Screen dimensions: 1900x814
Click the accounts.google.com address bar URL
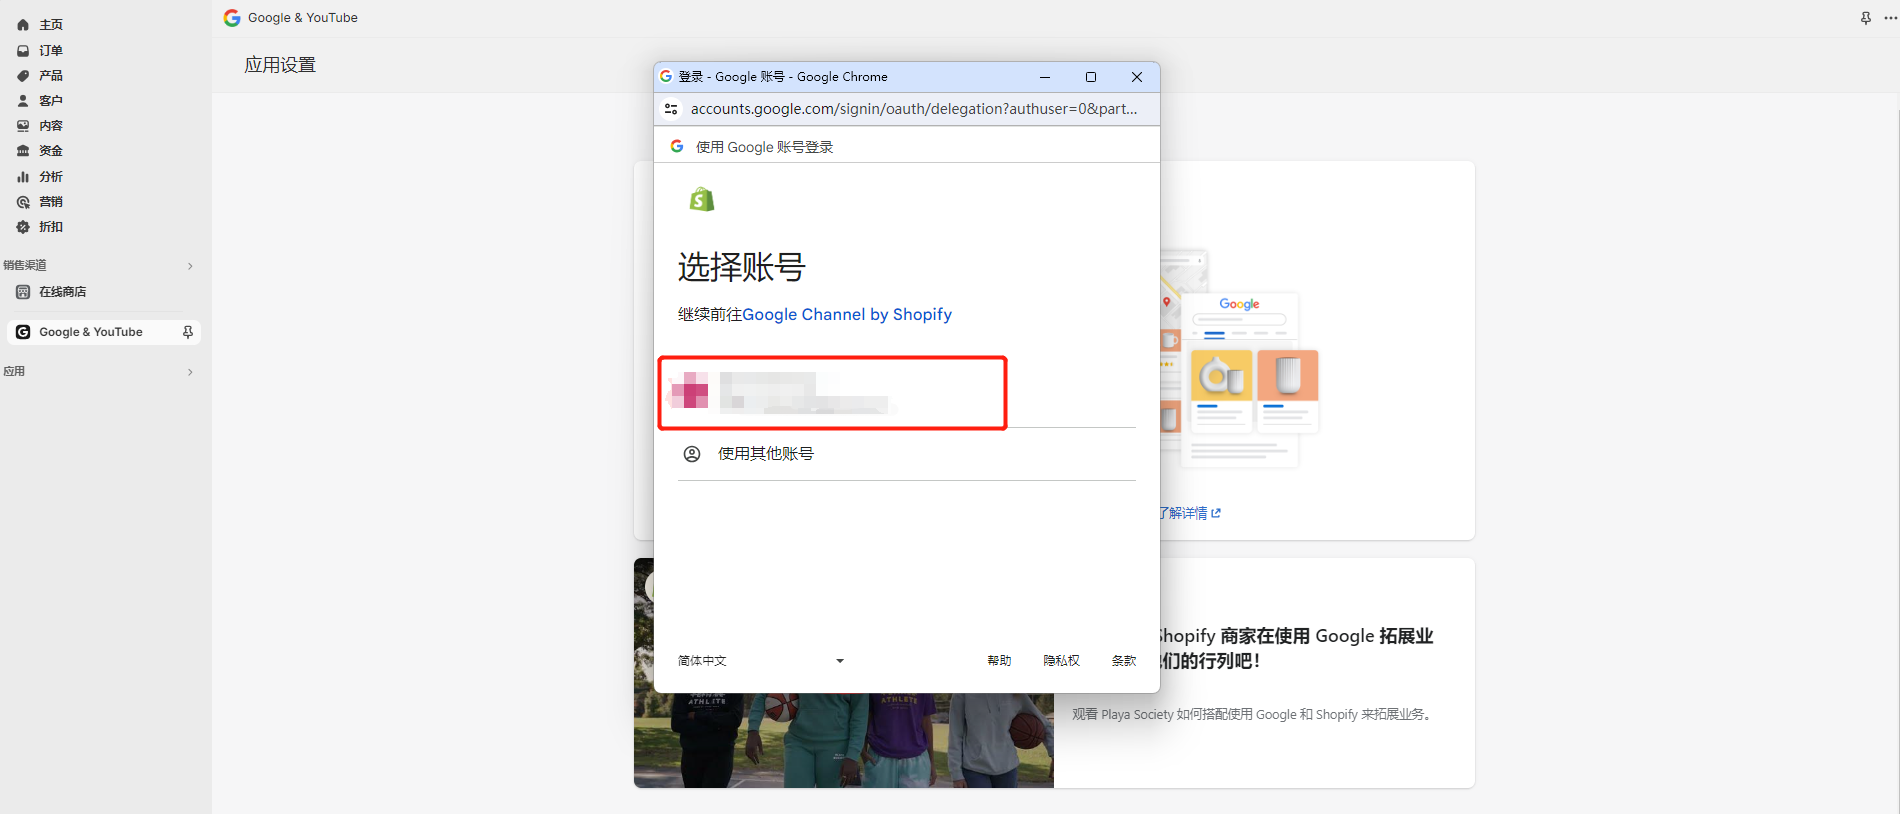pos(913,109)
